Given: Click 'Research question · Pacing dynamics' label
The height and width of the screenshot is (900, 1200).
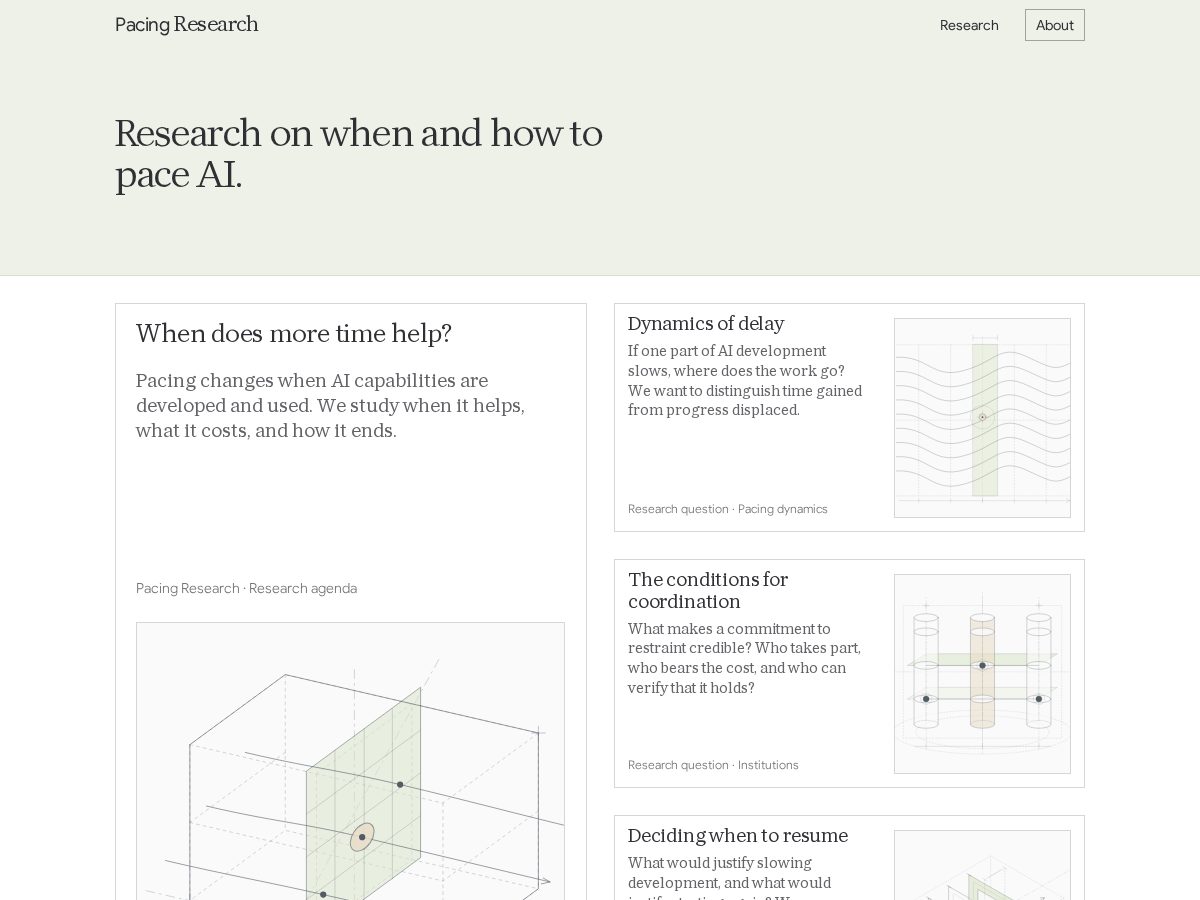Looking at the screenshot, I should pyautogui.click(x=728, y=509).
